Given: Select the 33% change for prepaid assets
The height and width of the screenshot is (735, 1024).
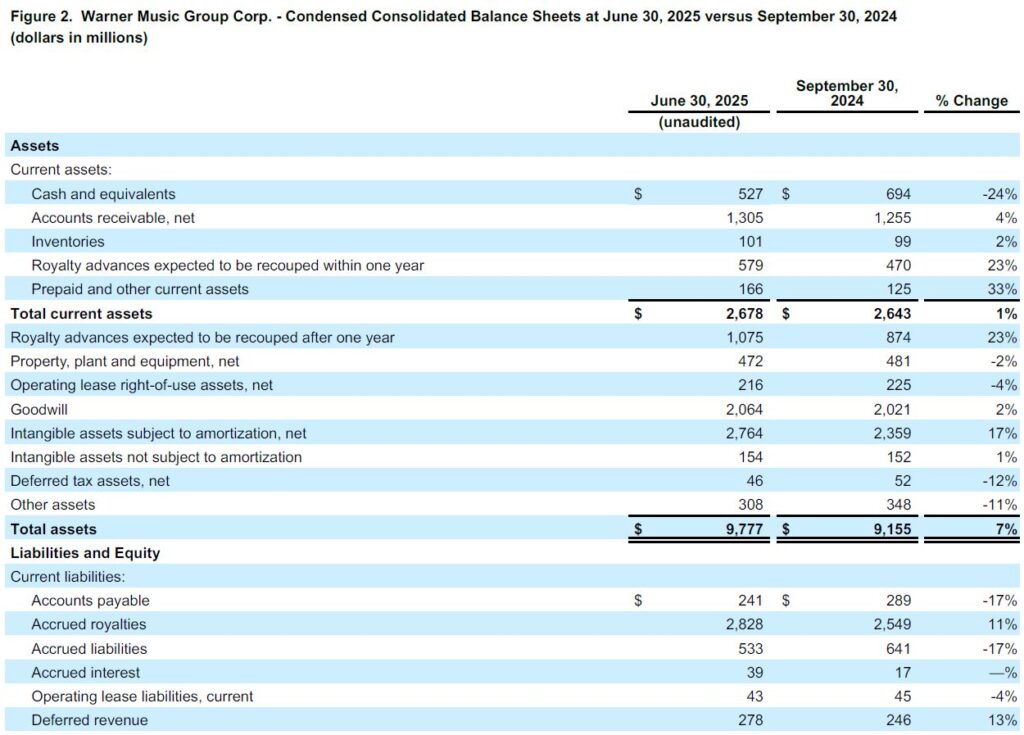Looking at the screenshot, I should [x=1002, y=289].
